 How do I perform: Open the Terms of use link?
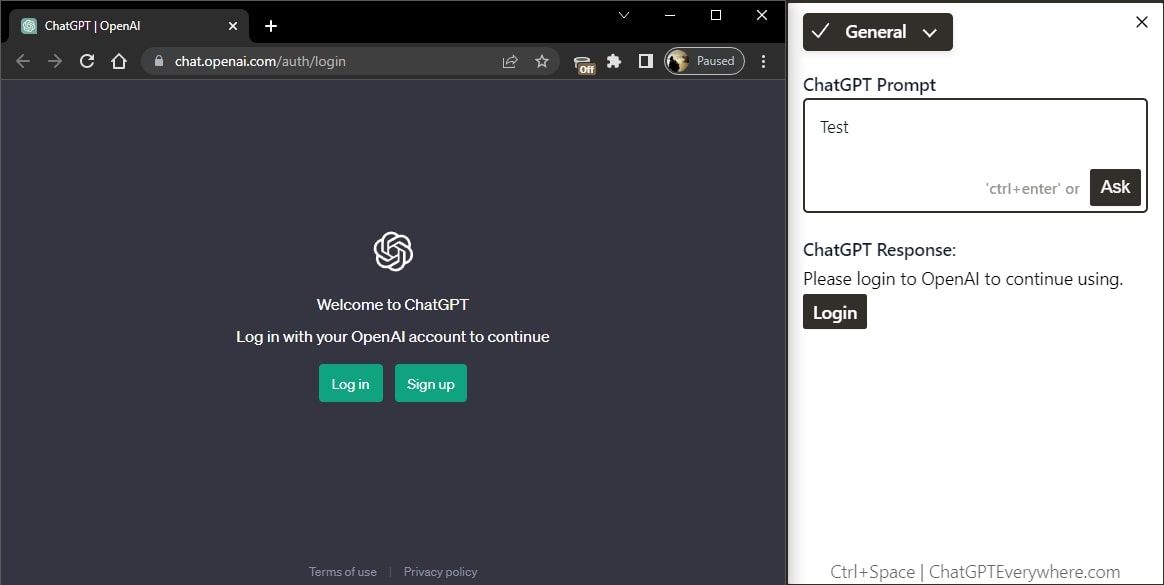pos(343,572)
